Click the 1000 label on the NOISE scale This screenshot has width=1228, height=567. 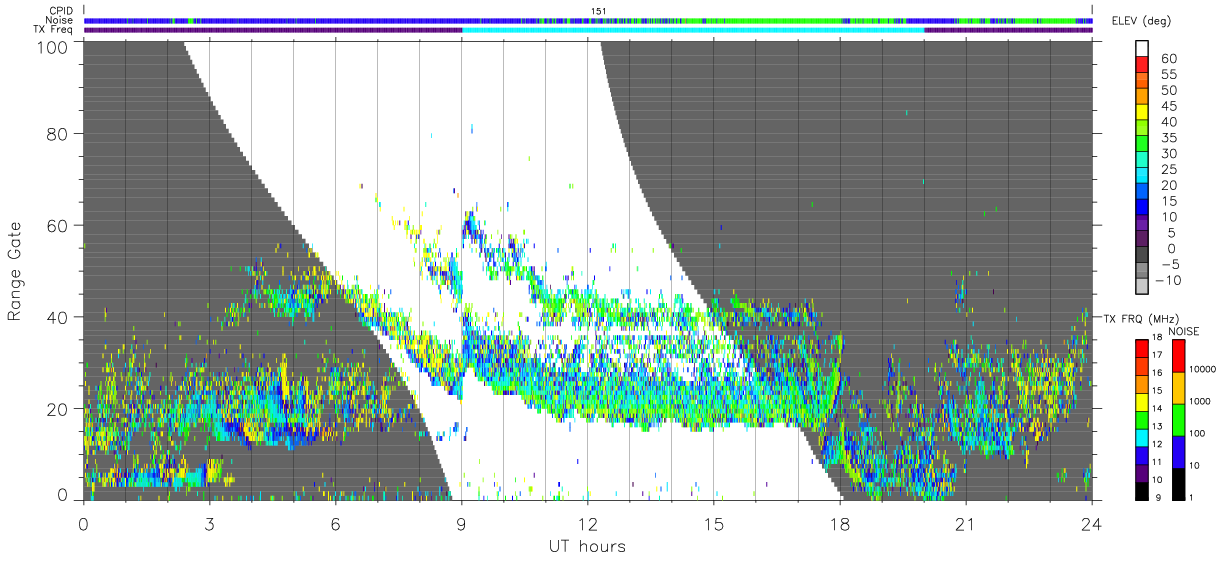(x=1201, y=402)
